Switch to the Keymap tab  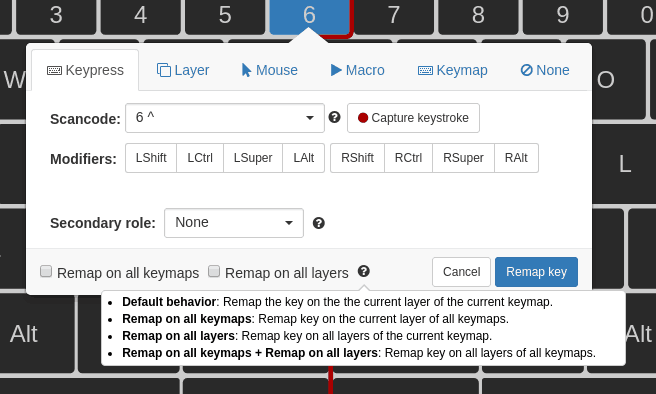[453, 70]
